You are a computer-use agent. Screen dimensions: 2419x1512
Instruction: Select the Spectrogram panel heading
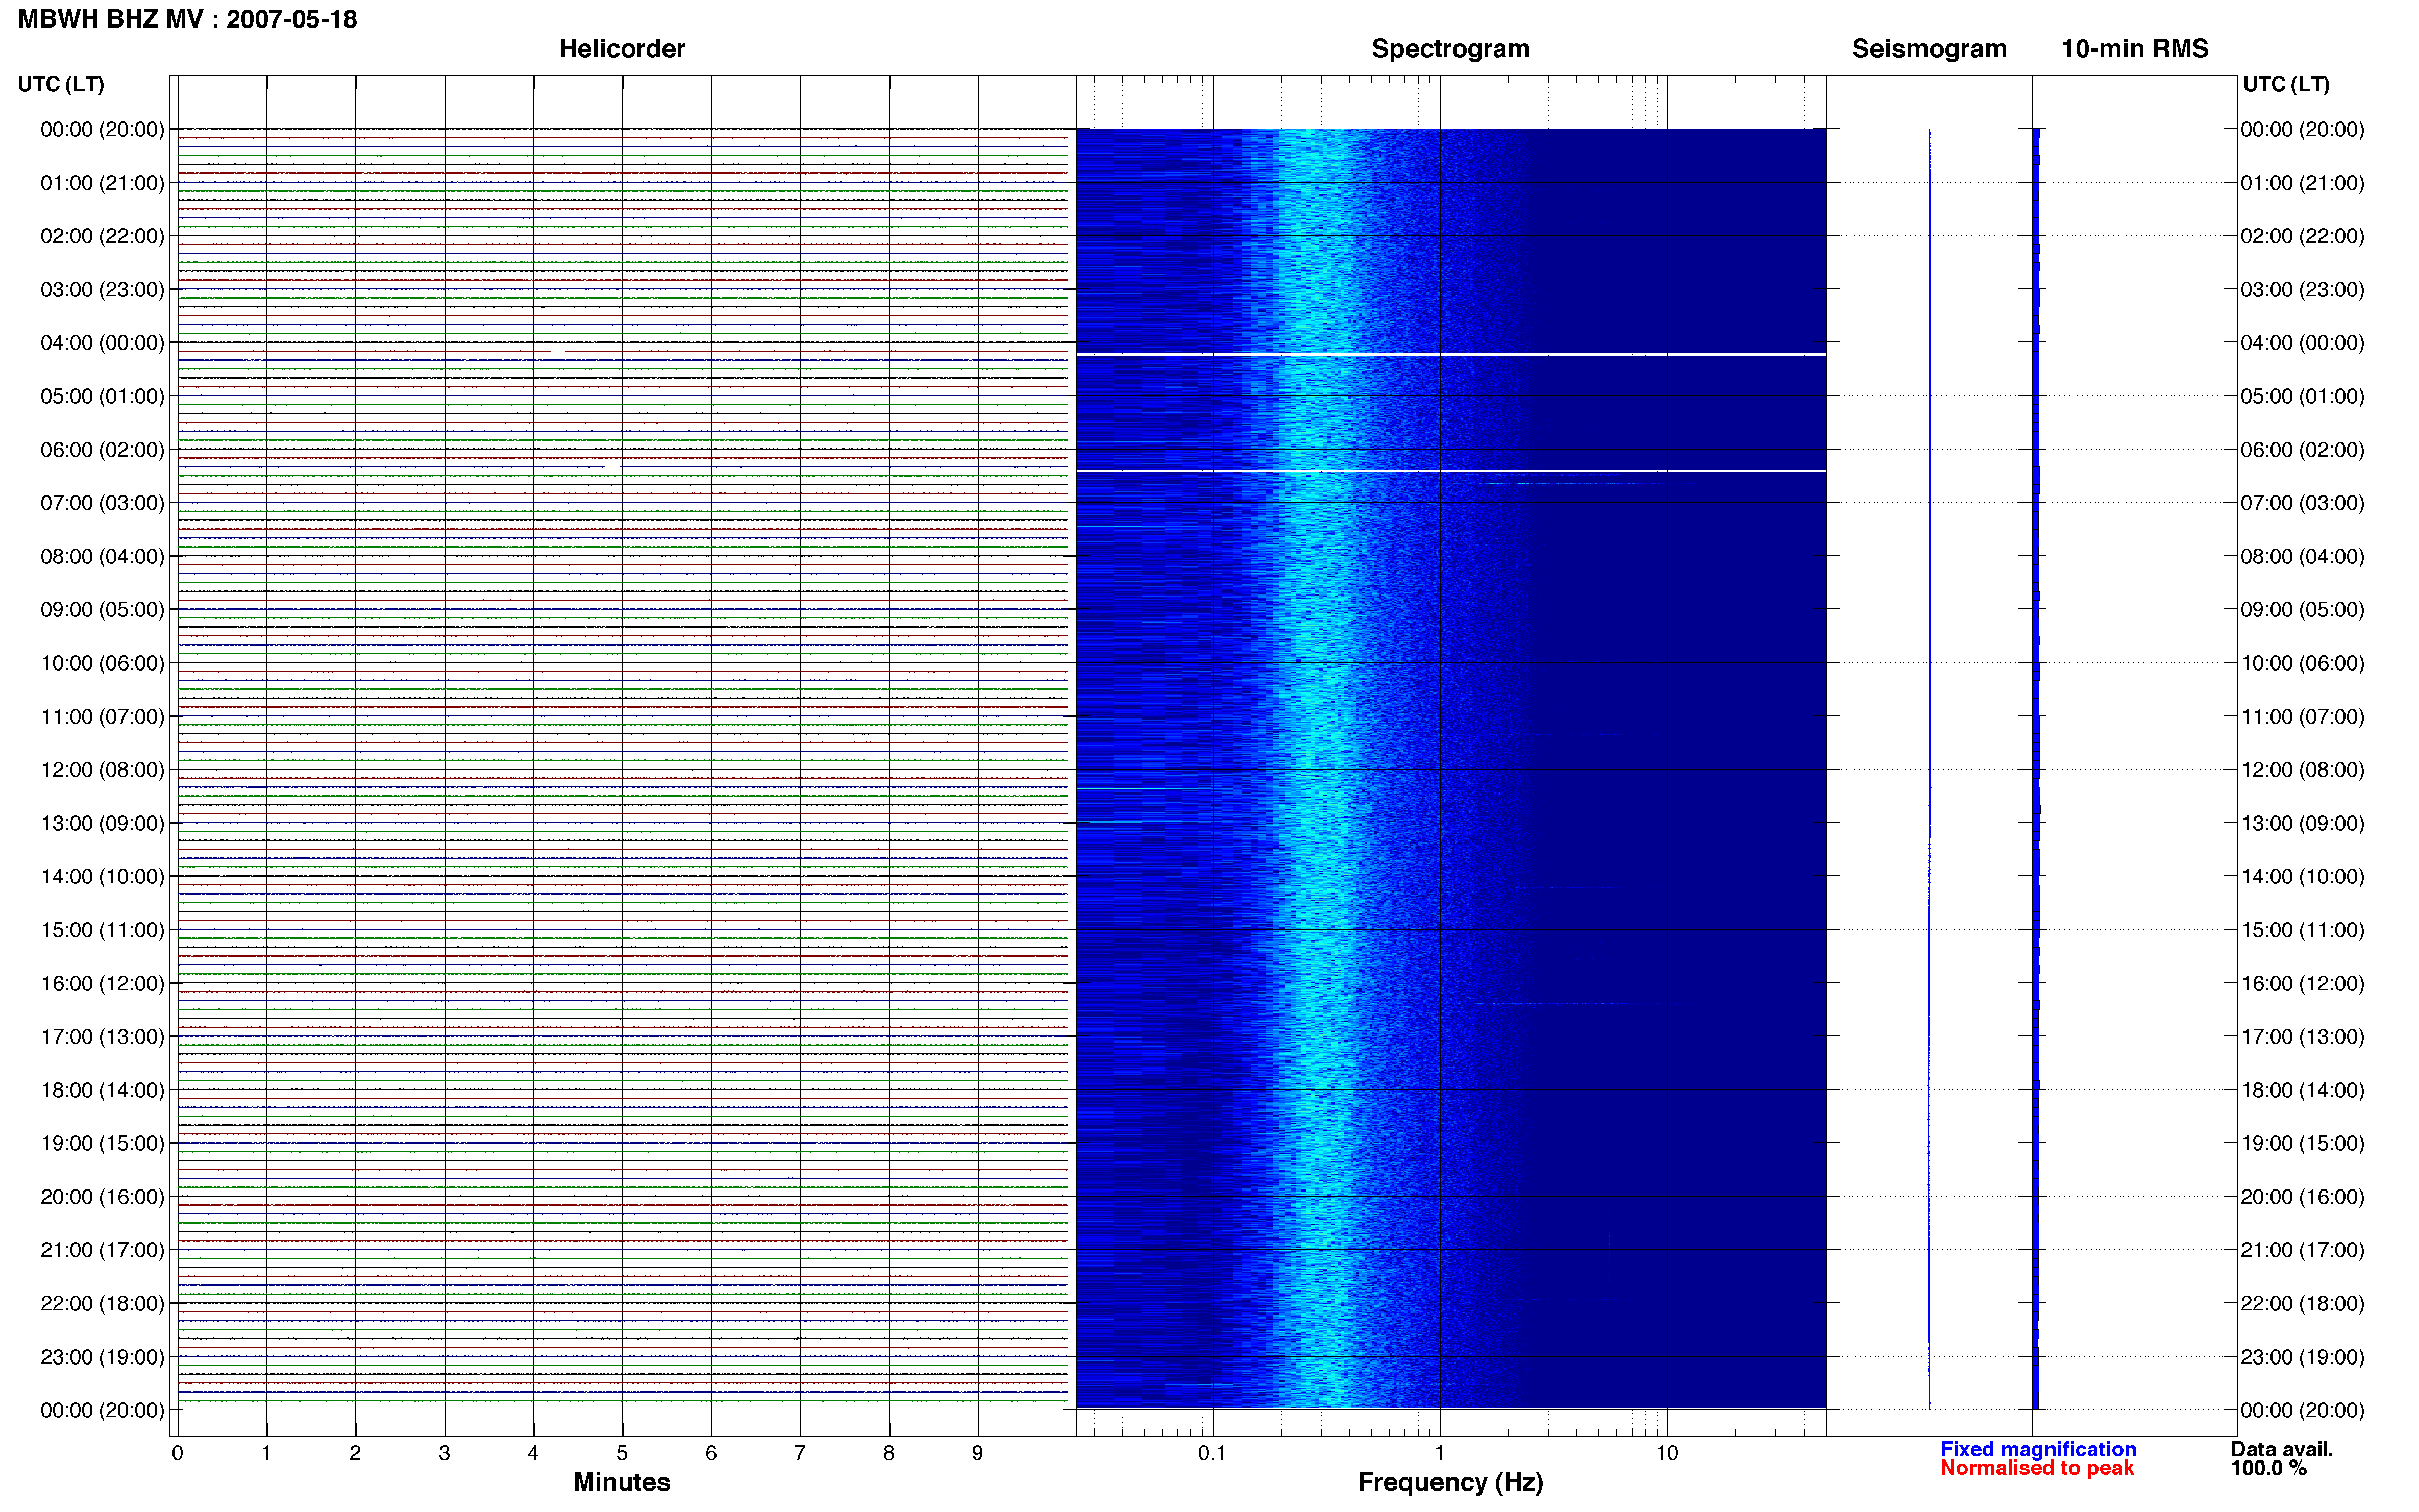(x=1450, y=49)
